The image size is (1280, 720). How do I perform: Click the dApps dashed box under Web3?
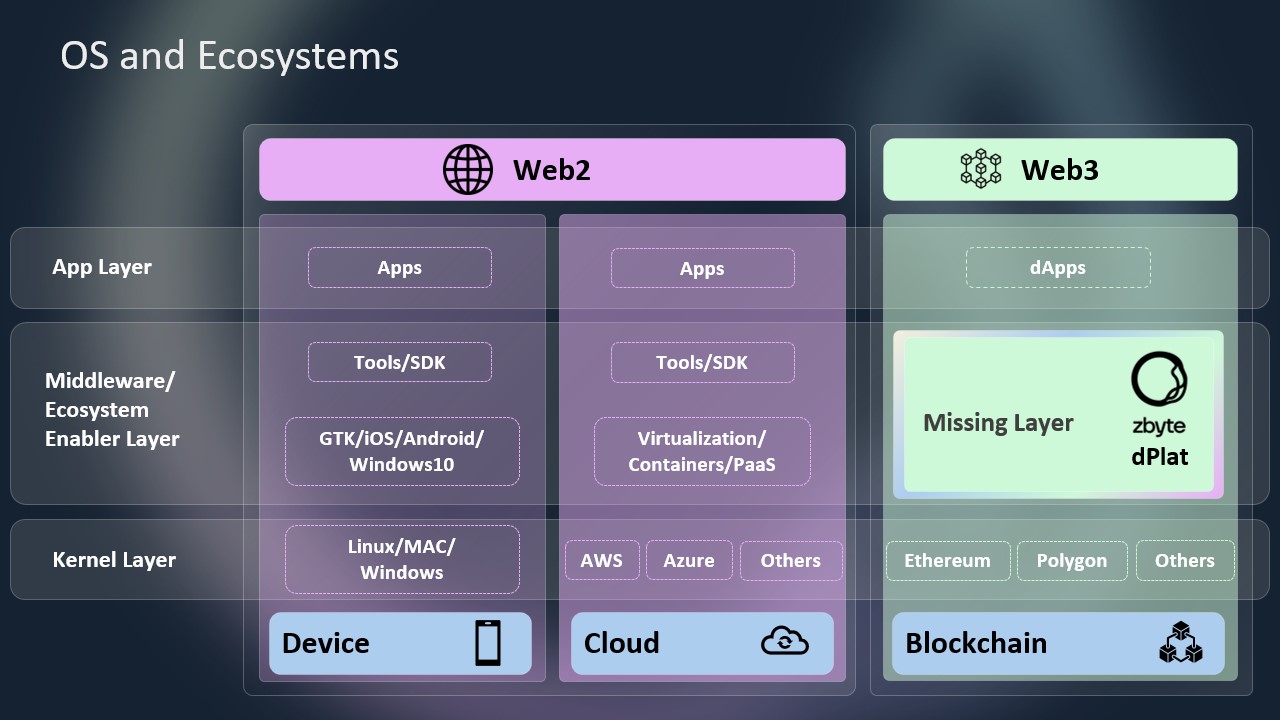1057,267
